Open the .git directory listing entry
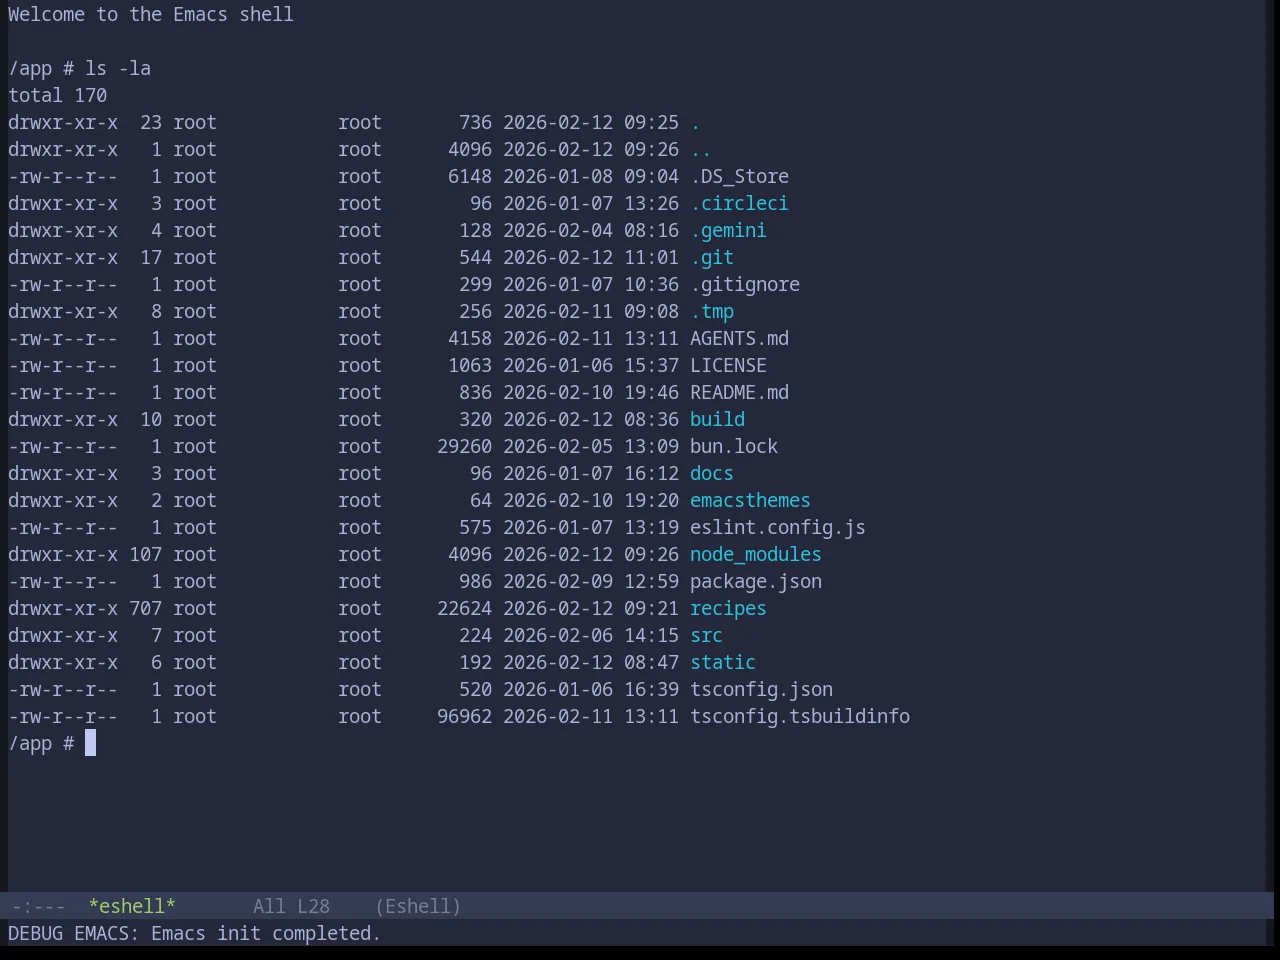 tap(712, 257)
